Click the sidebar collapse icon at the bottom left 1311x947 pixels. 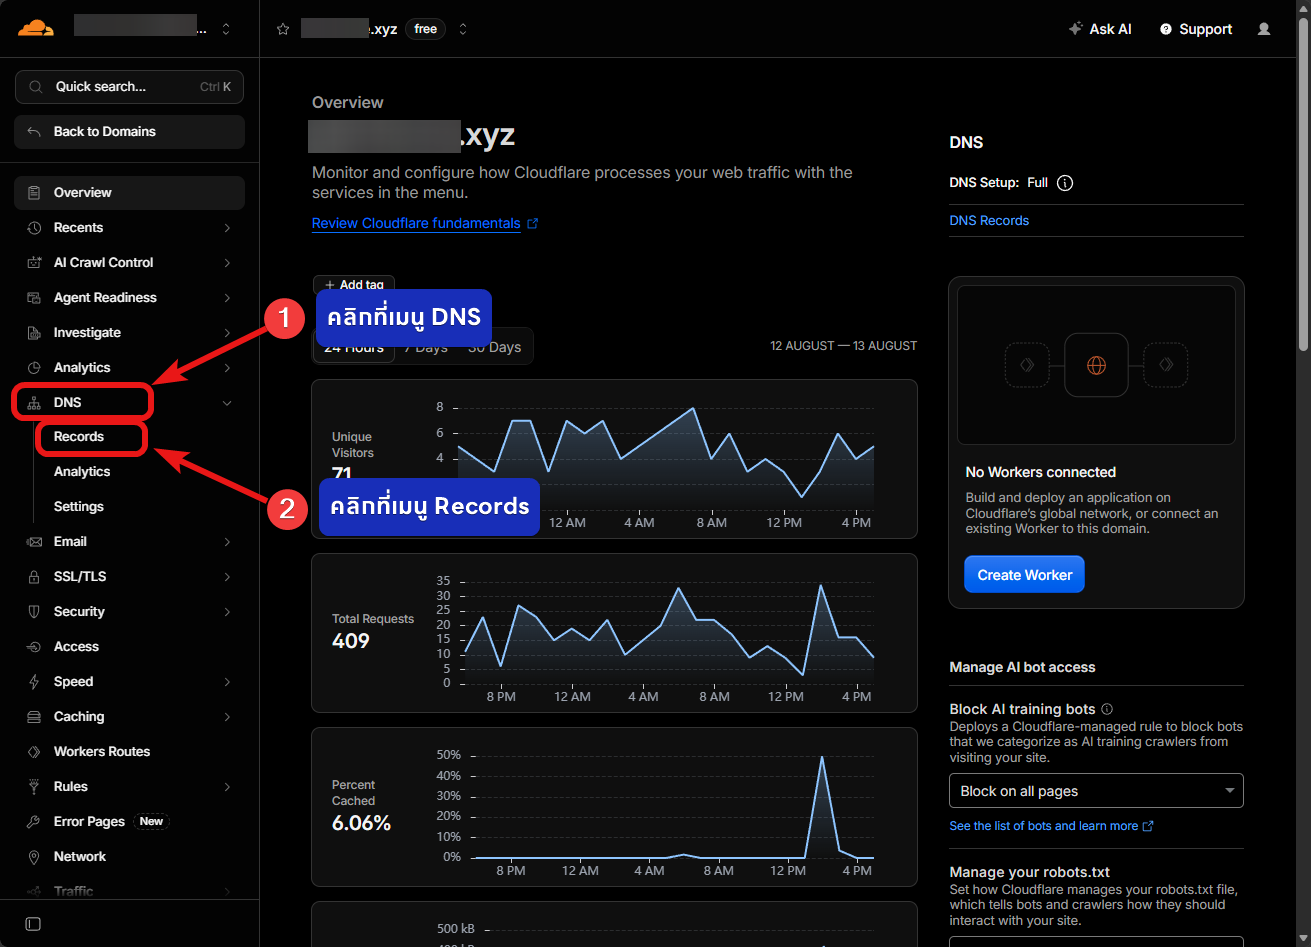tap(33, 923)
